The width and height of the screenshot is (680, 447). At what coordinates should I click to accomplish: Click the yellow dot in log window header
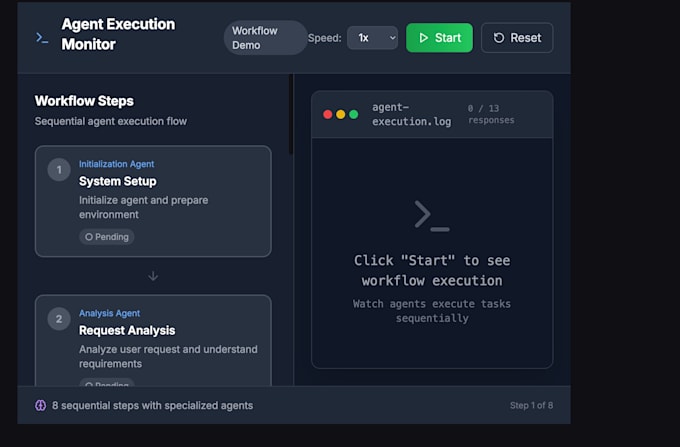[341, 114]
